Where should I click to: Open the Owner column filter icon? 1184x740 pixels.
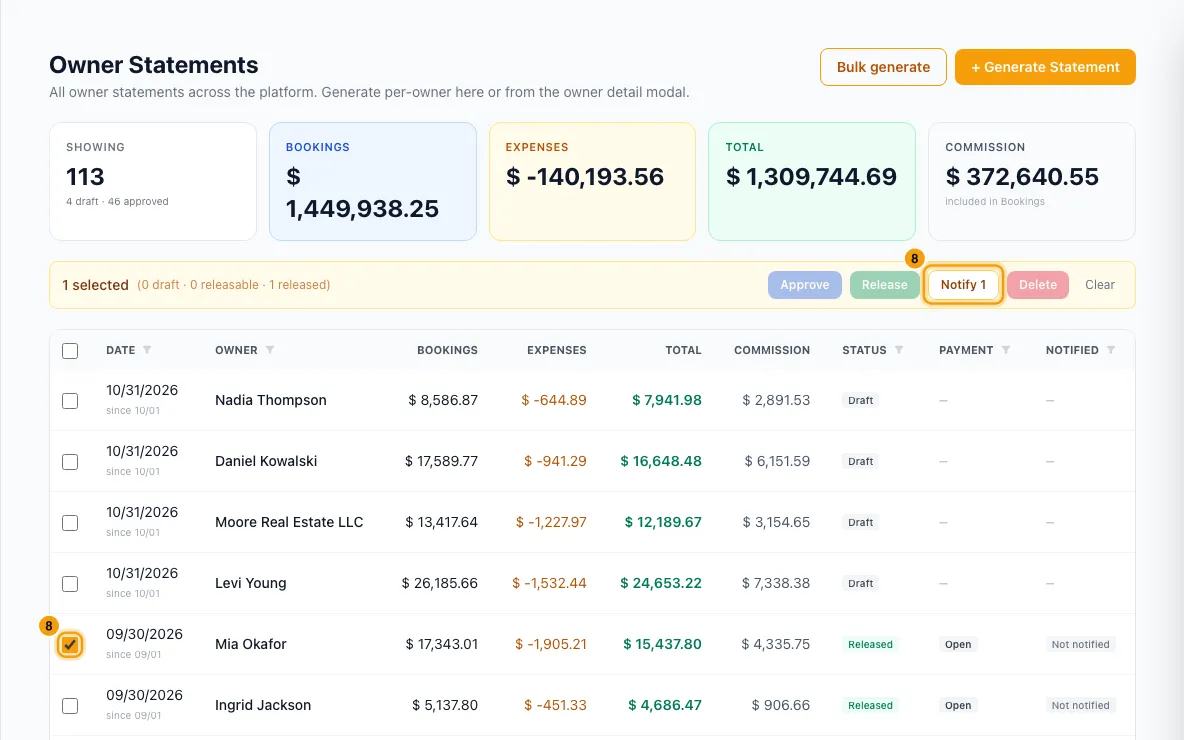270,350
